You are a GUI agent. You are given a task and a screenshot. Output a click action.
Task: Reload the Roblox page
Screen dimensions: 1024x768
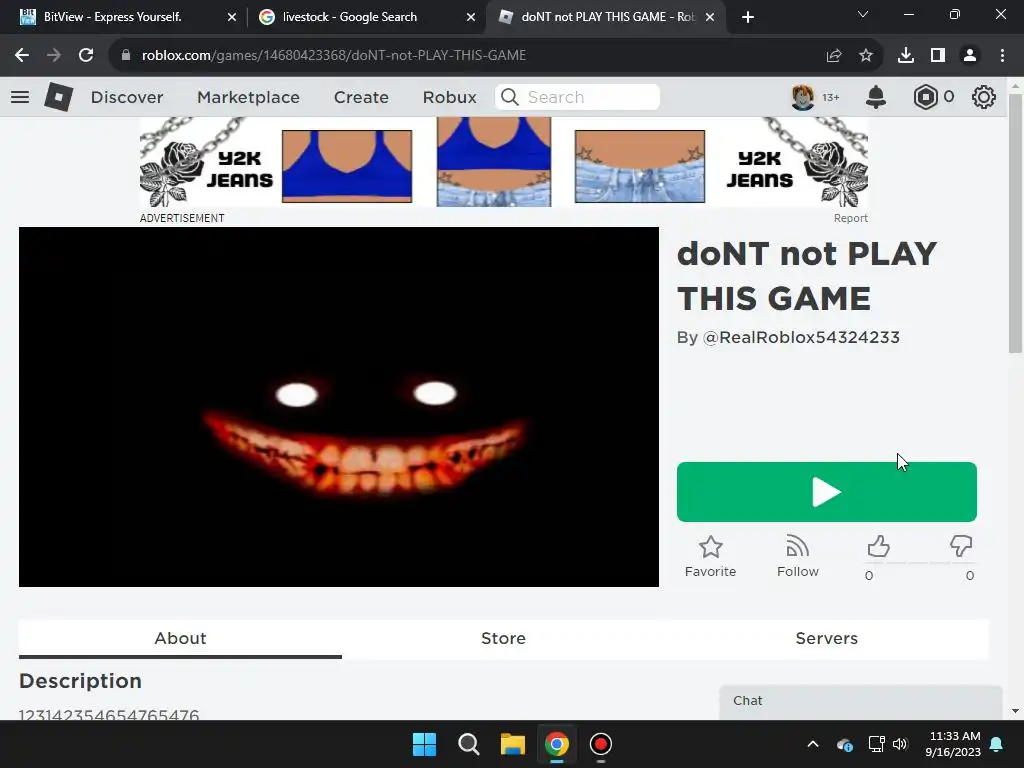click(86, 56)
